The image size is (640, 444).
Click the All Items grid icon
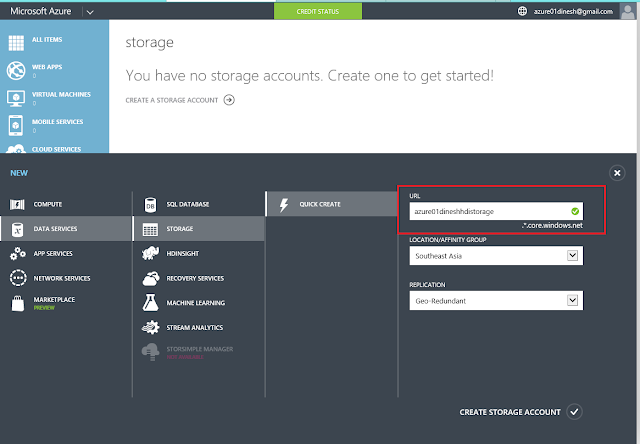click(x=16, y=43)
